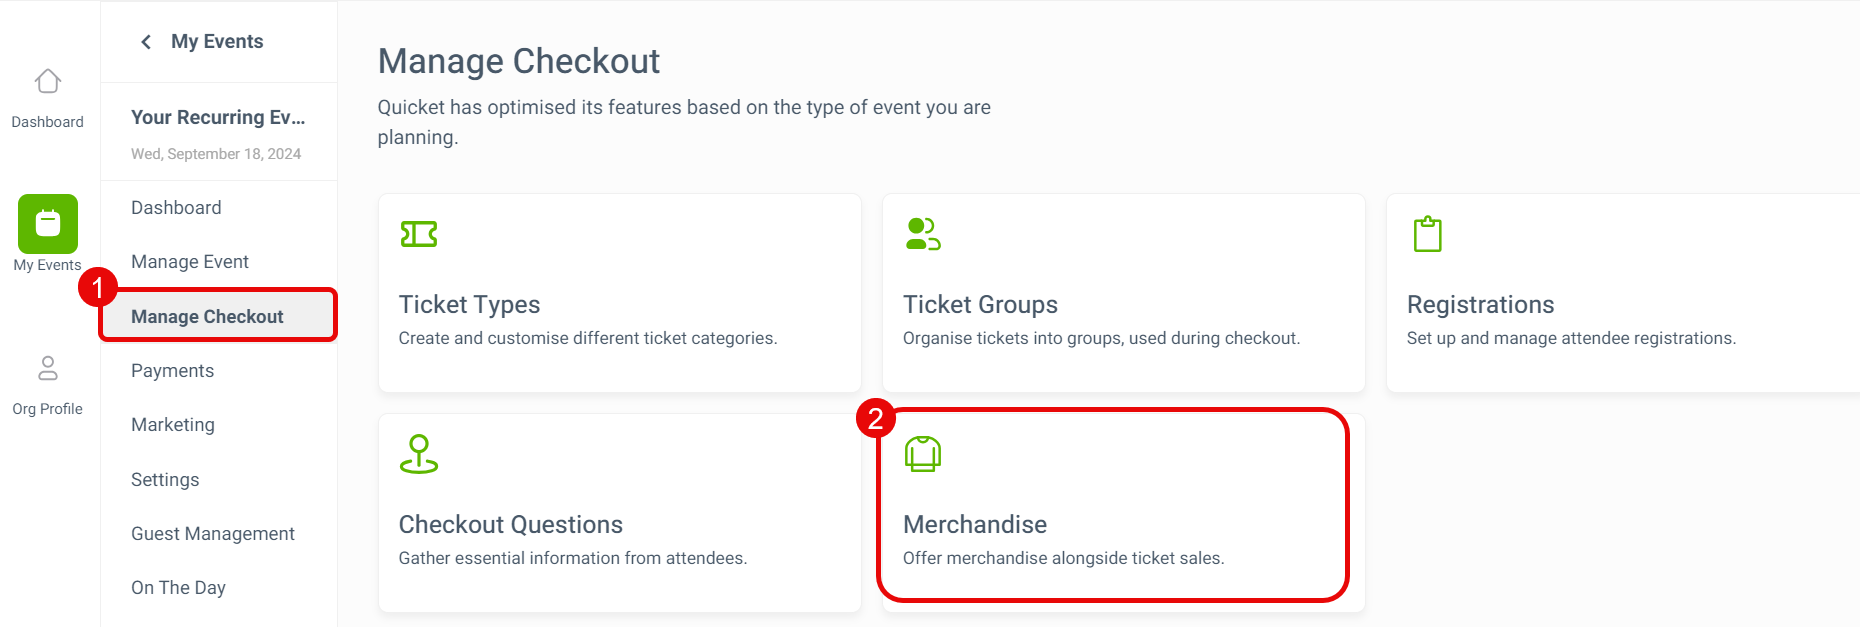
Task: Select the Org Profile person icon
Action: click(47, 368)
